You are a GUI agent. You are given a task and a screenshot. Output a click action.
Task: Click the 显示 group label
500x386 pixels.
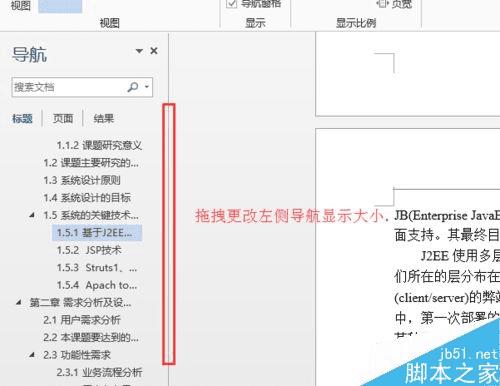click(255, 23)
